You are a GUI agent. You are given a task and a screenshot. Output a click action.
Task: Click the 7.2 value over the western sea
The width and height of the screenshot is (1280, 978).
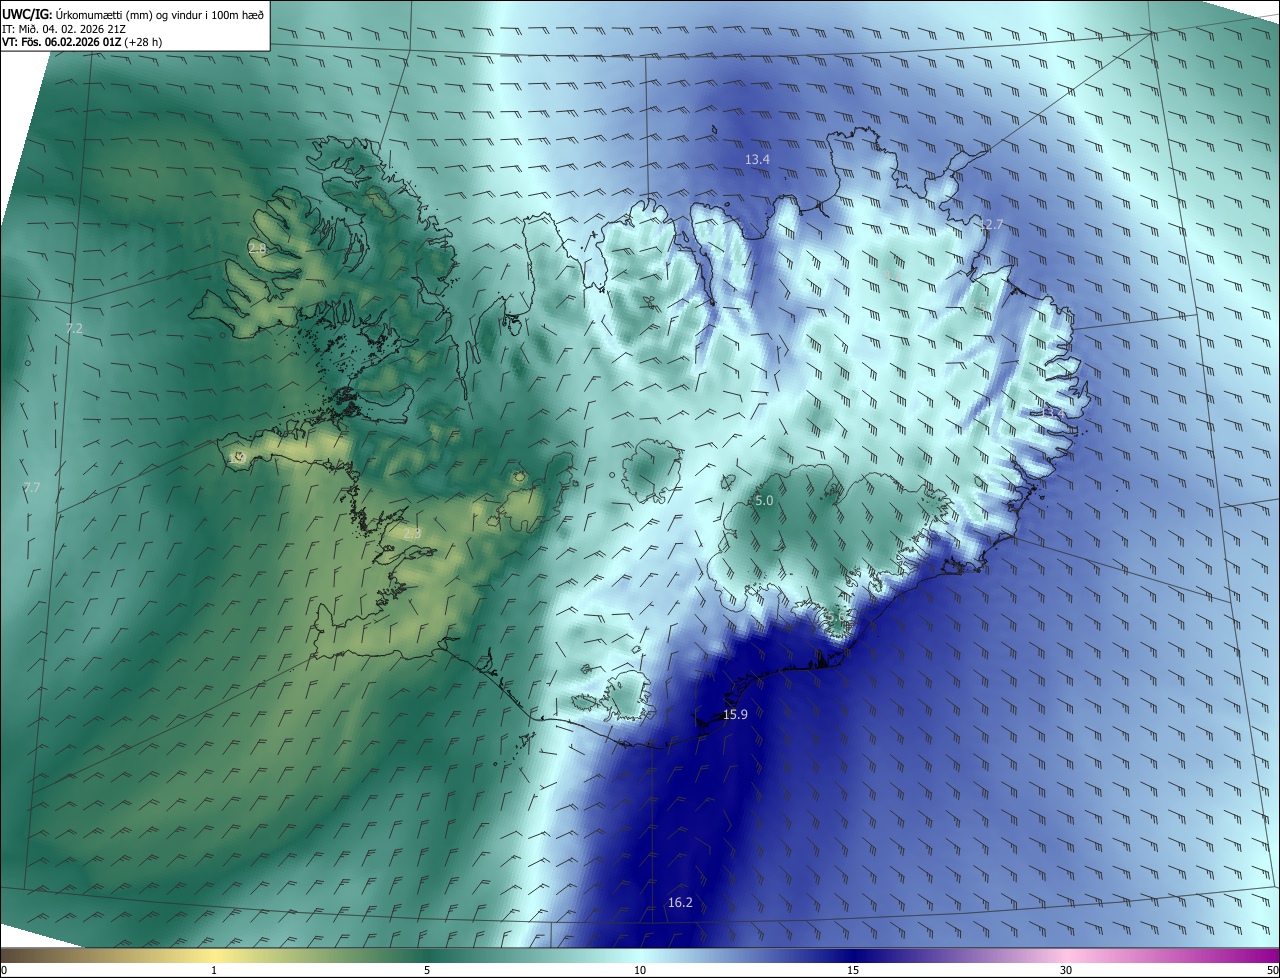[74, 328]
